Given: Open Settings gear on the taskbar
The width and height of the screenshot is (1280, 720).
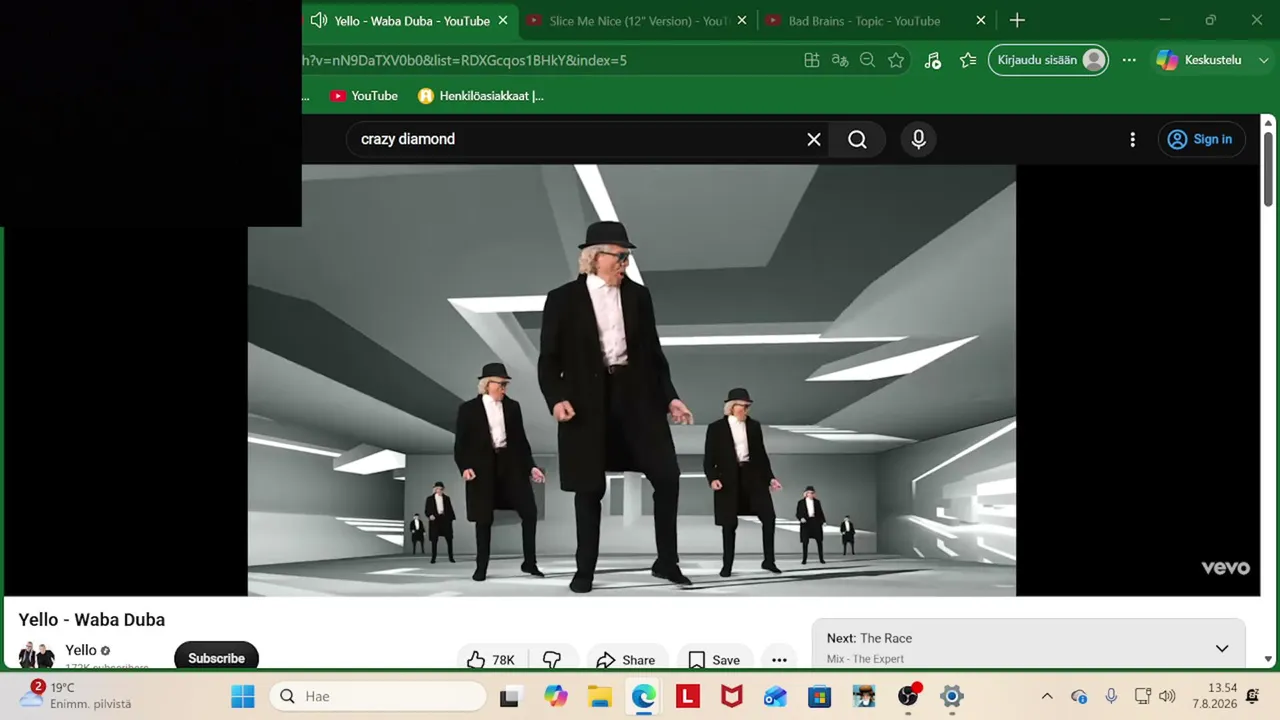Looking at the screenshot, I should coord(952,696).
